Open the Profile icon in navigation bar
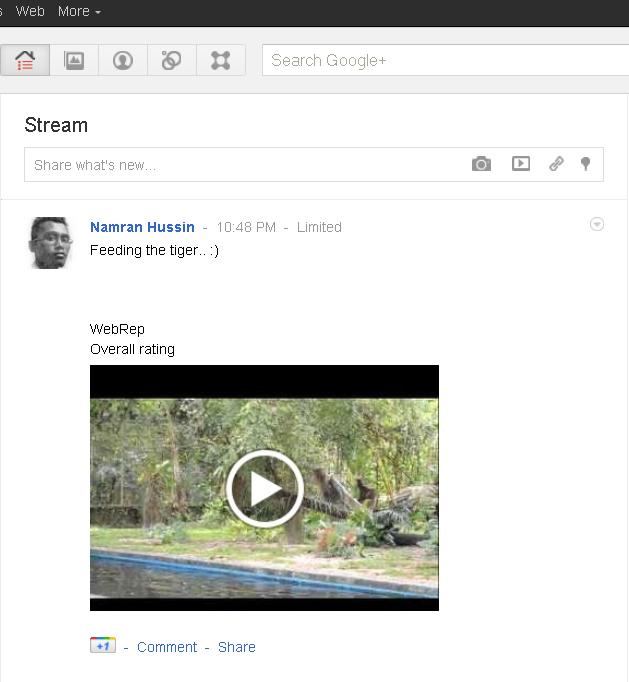This screenshot has height=682, width=629. pyautogui.click(x=123, y=60)
